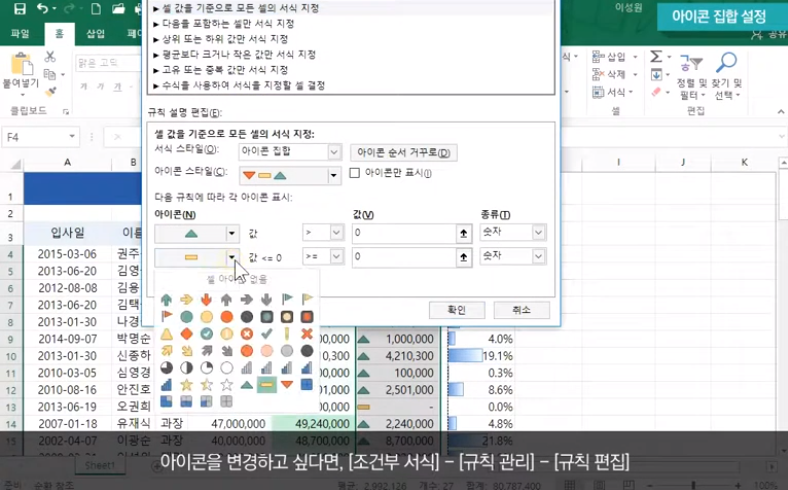Pick the yellow exclamation mark icon

pos(287,334)
